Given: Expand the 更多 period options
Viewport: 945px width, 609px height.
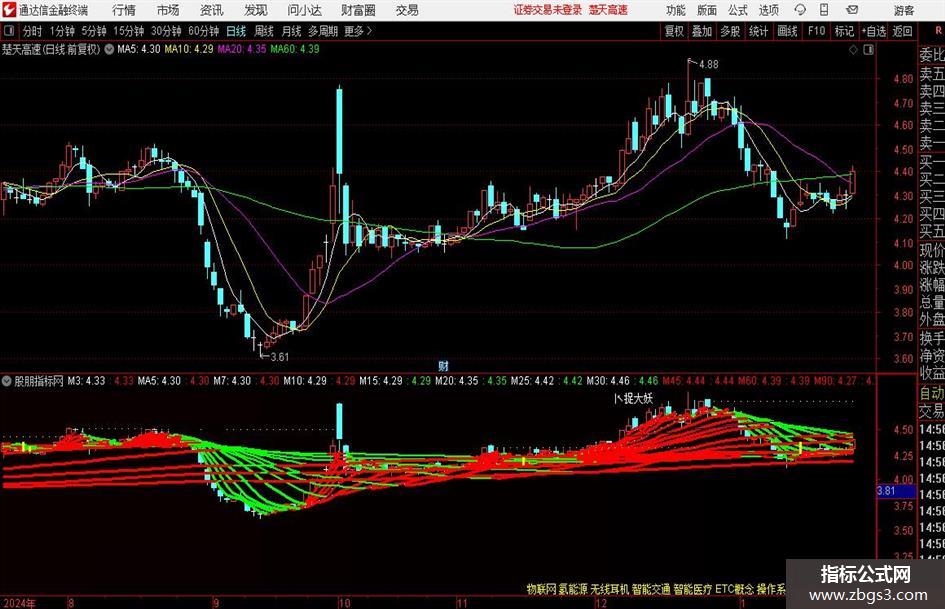Looking at the screenshot, I should (x=358, y=31).
